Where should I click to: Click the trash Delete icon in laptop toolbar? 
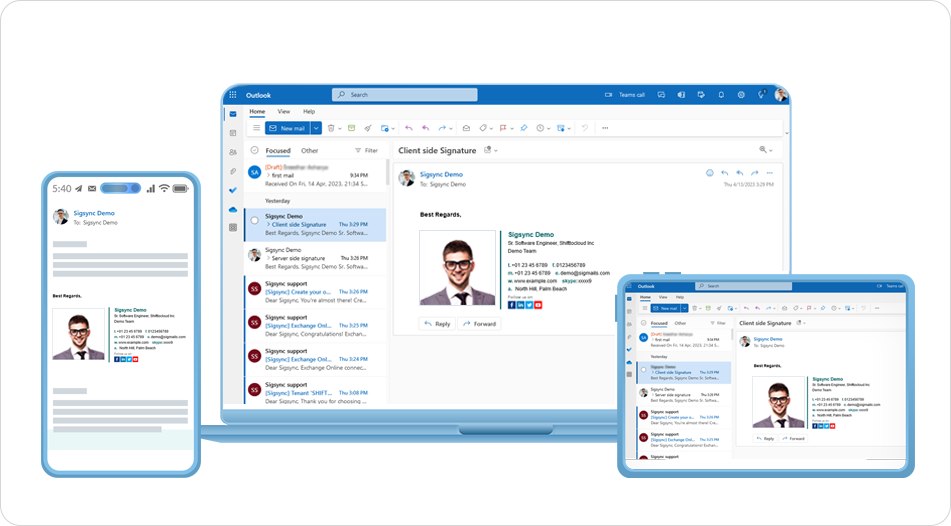[x=331, y=128]
